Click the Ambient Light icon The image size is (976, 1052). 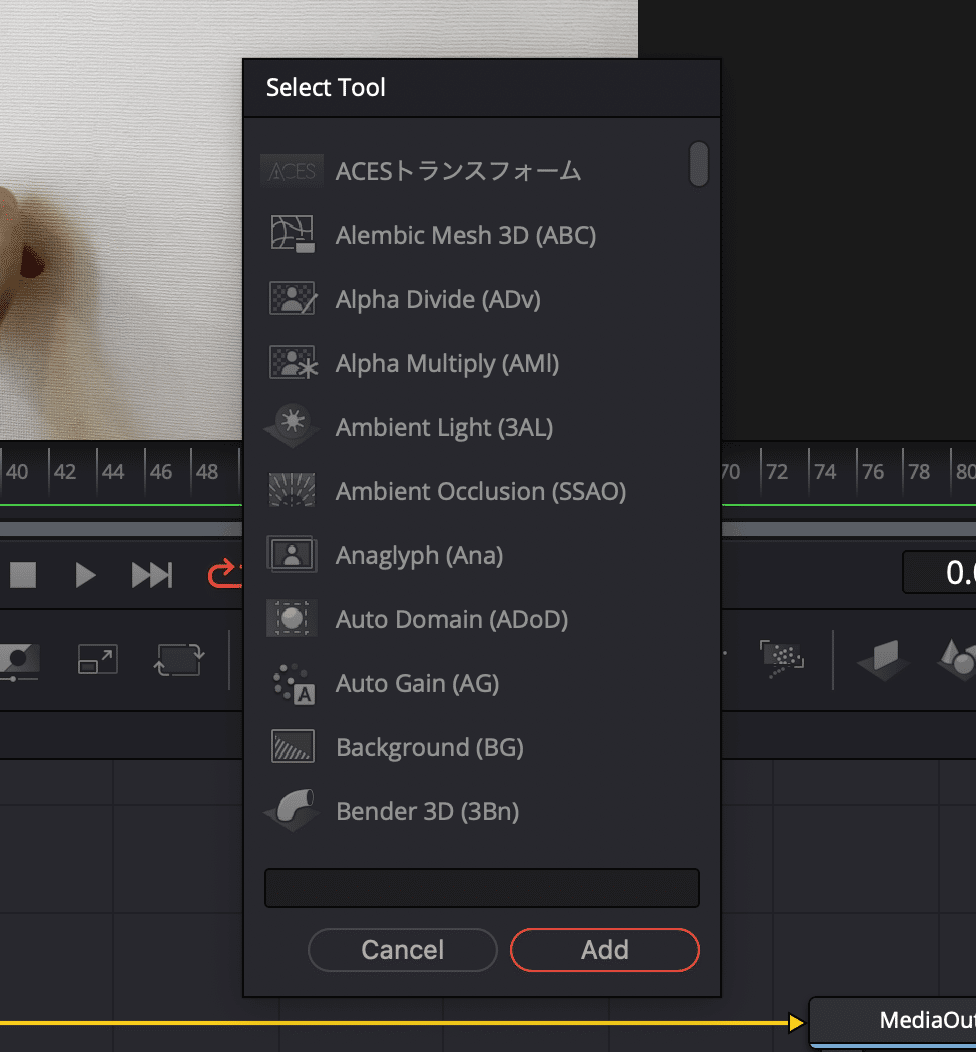(292, 425)
